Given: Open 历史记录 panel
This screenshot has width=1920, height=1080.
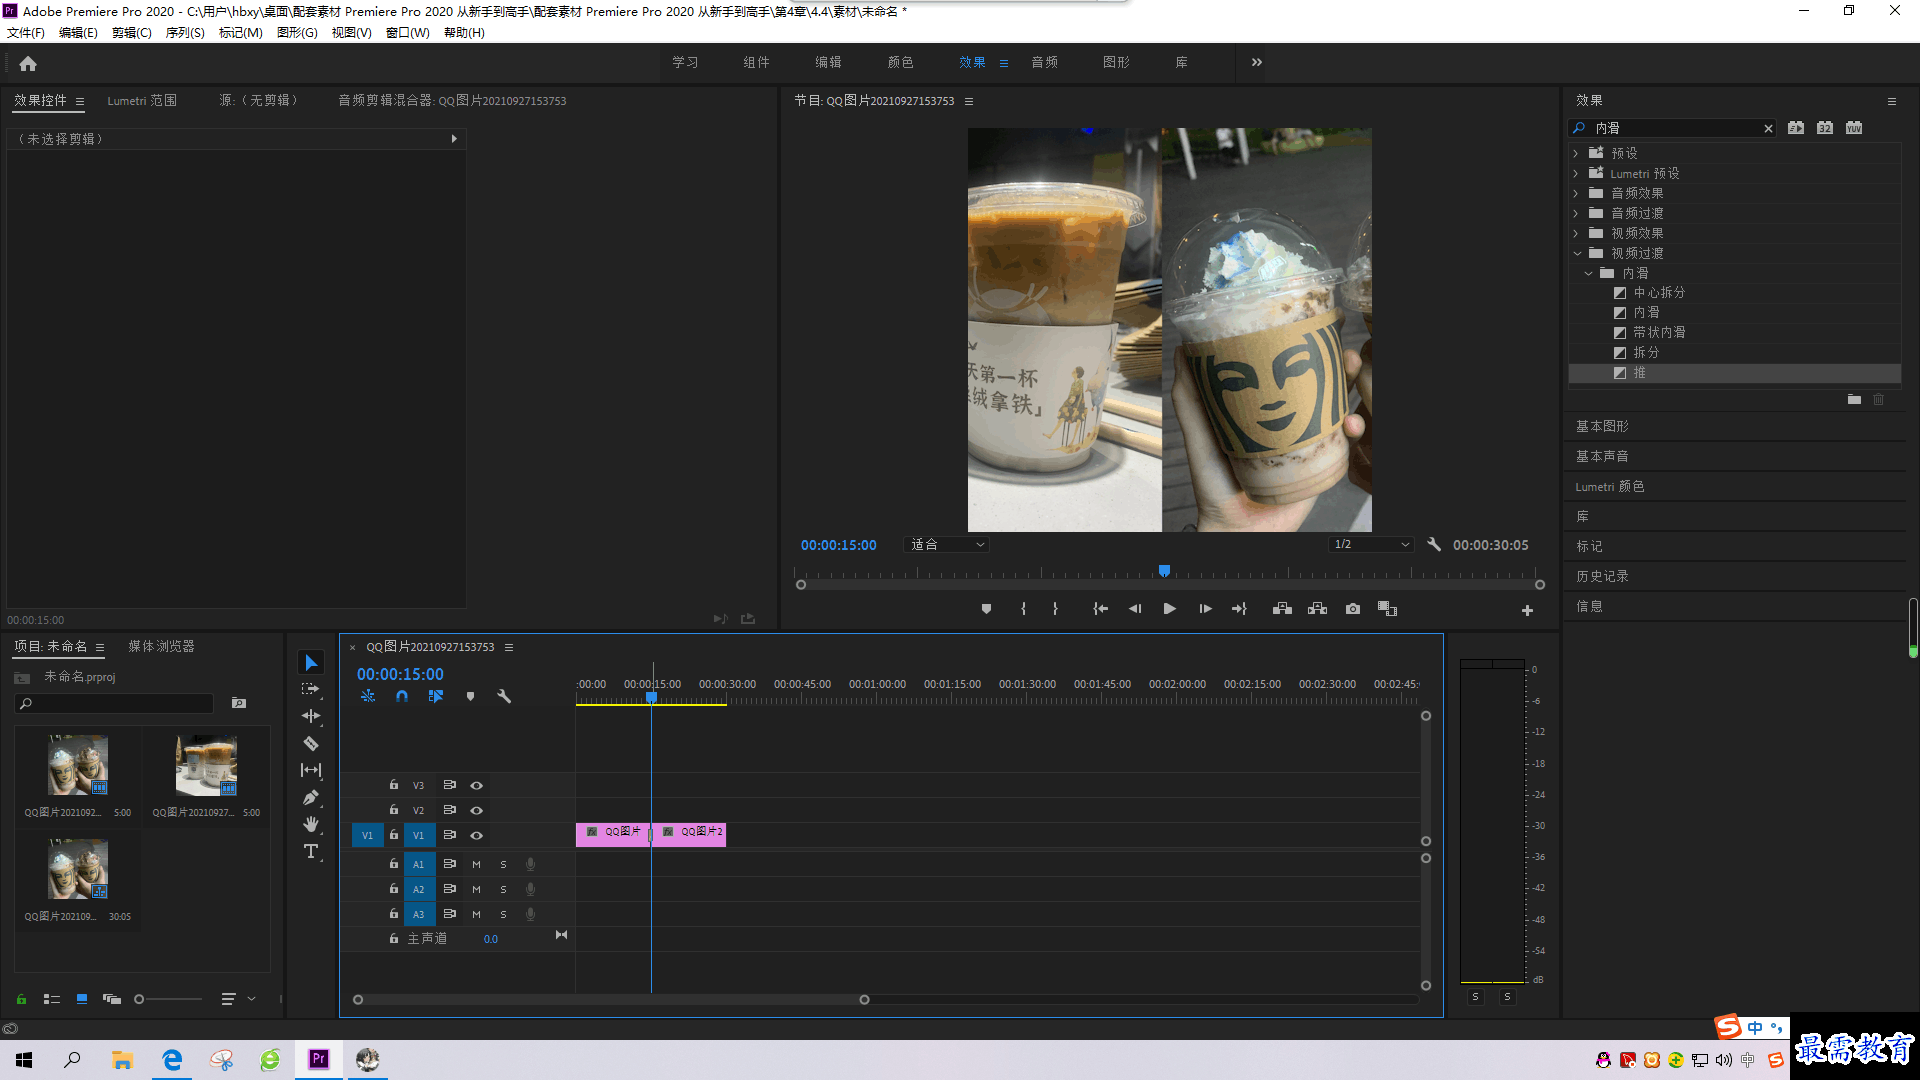Looking at the screenshot, I should 1602,577.
